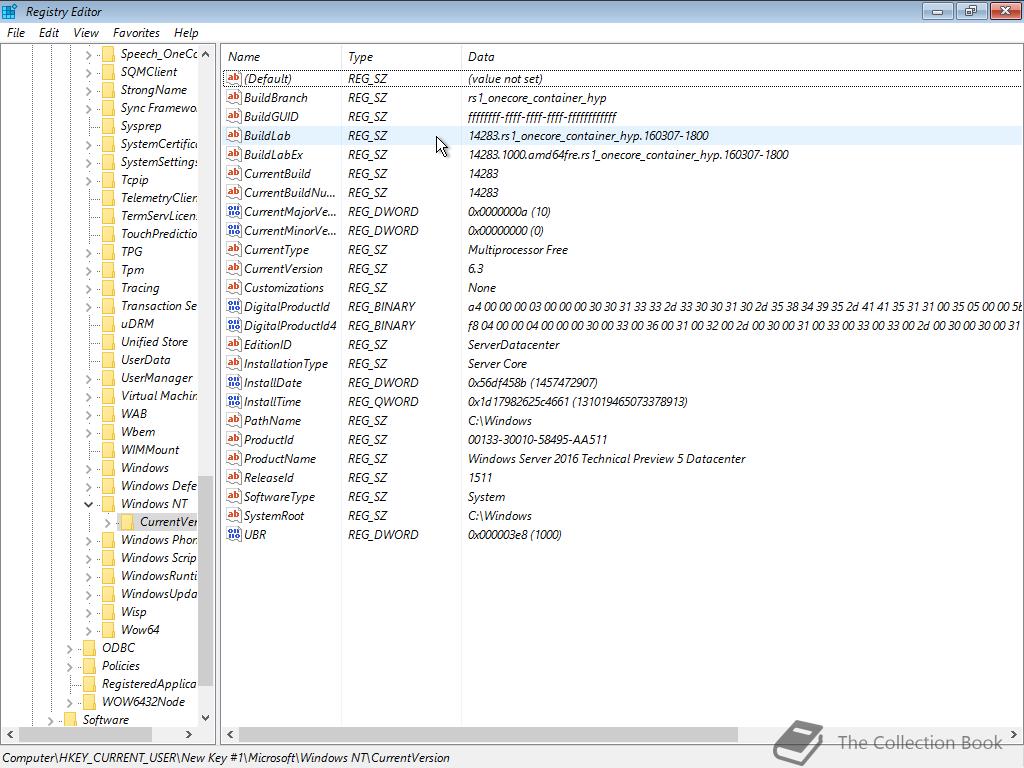The image size is (1024, 768).
Task: Click the BuildGUID string value icon
Action: pos(233,116)
